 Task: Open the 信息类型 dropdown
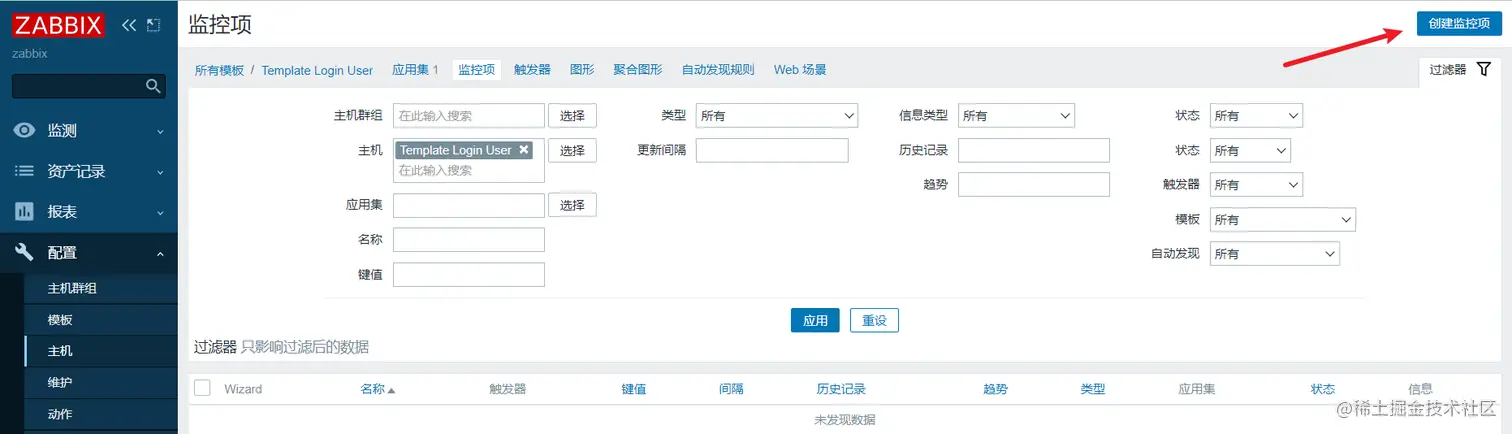click(1016, 116)
